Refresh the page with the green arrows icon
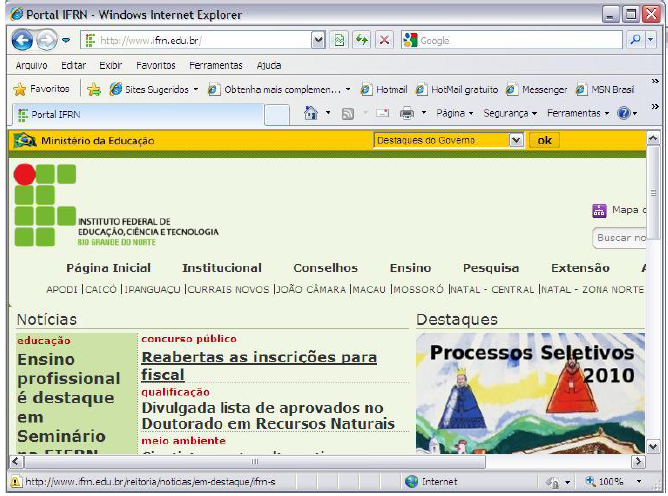 (x=361, y=40)
